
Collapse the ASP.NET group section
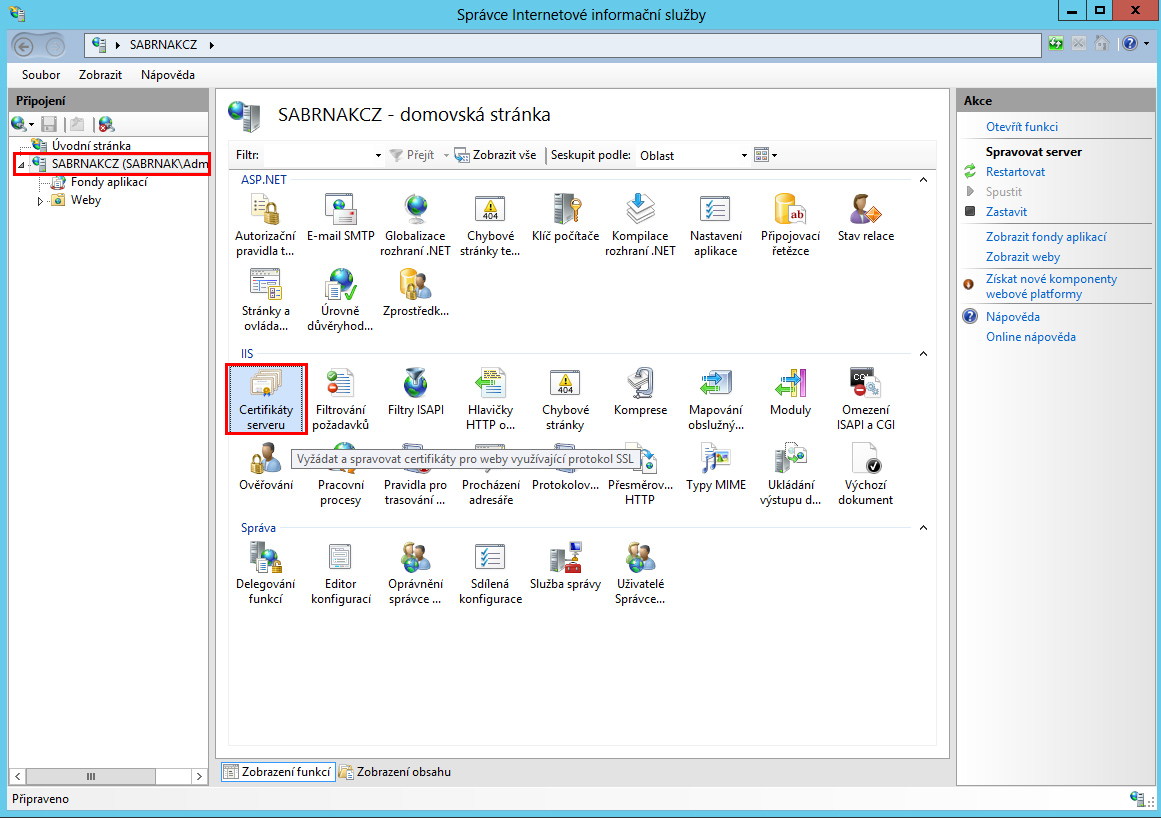click(x=923, y=180)
